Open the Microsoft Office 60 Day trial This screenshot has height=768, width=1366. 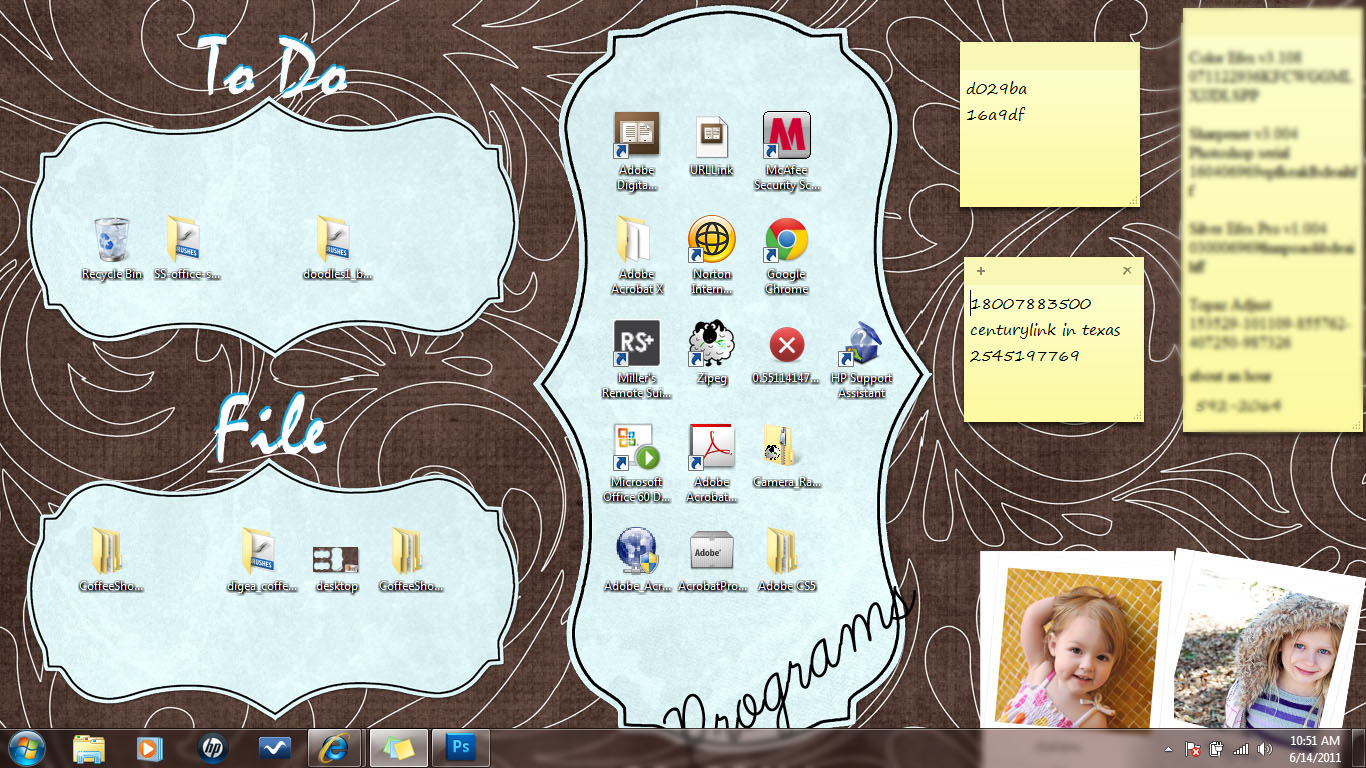coord(636,448)
